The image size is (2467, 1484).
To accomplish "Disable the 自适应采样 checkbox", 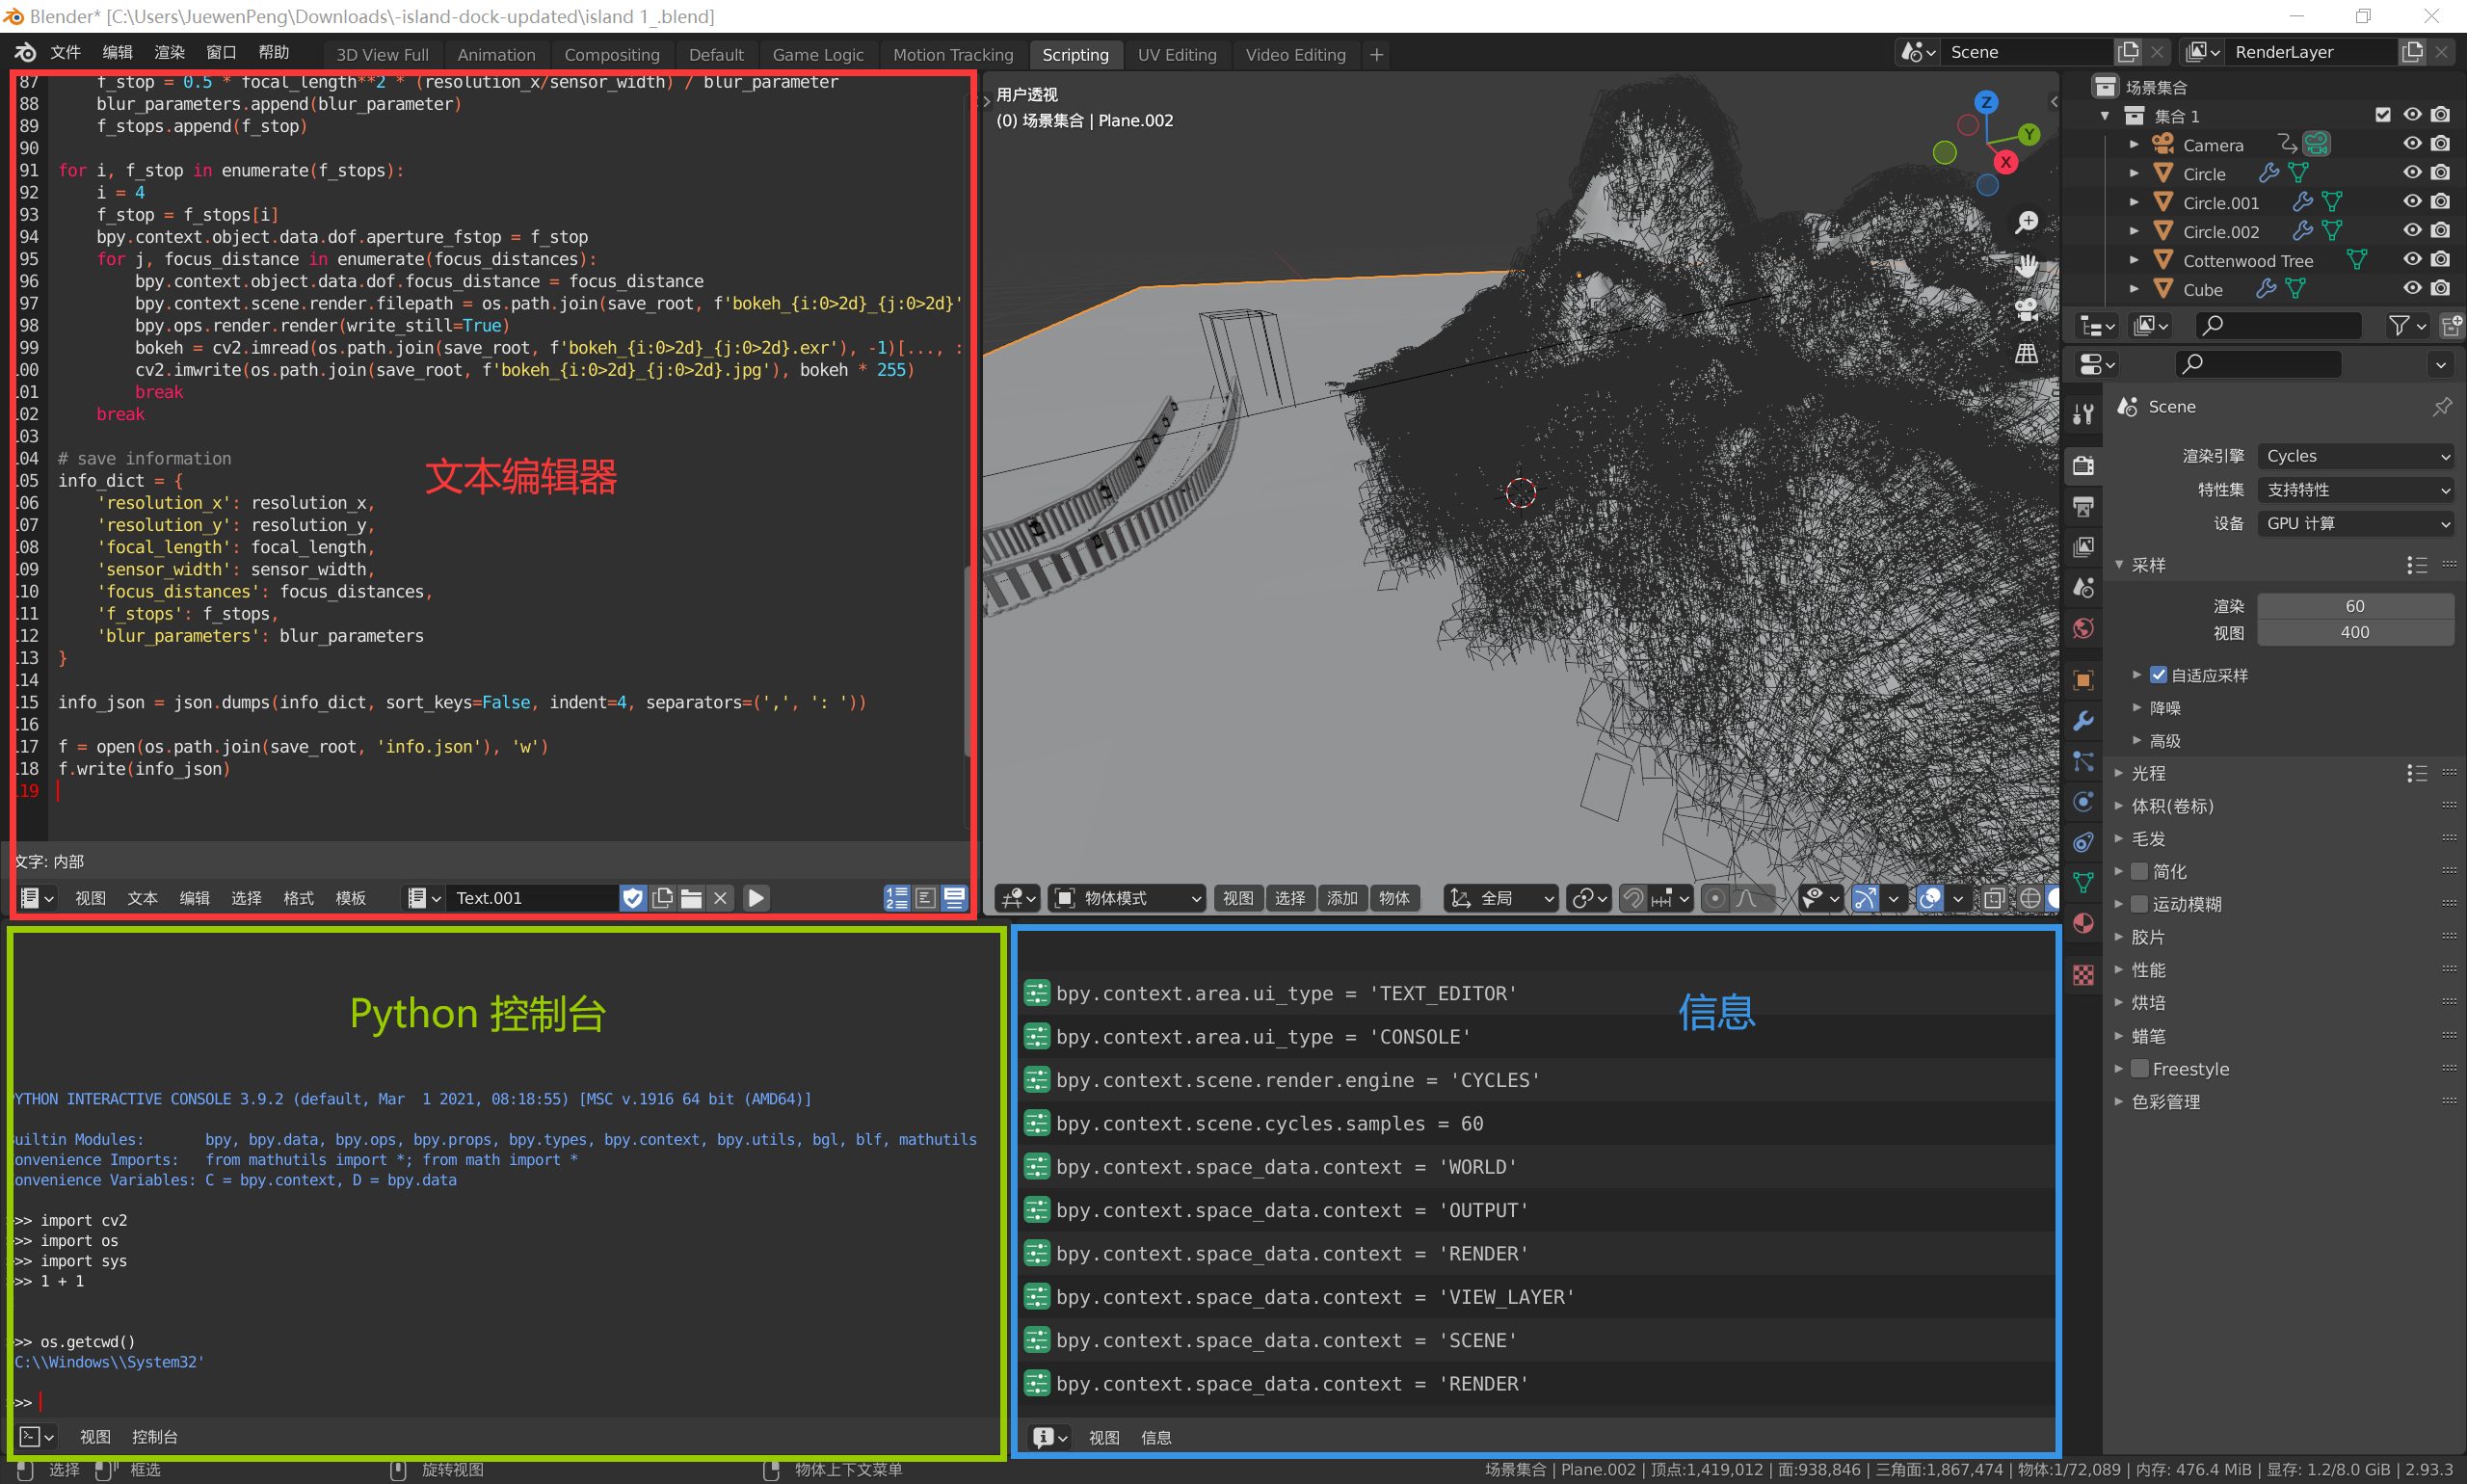I will coord(2158,675).
